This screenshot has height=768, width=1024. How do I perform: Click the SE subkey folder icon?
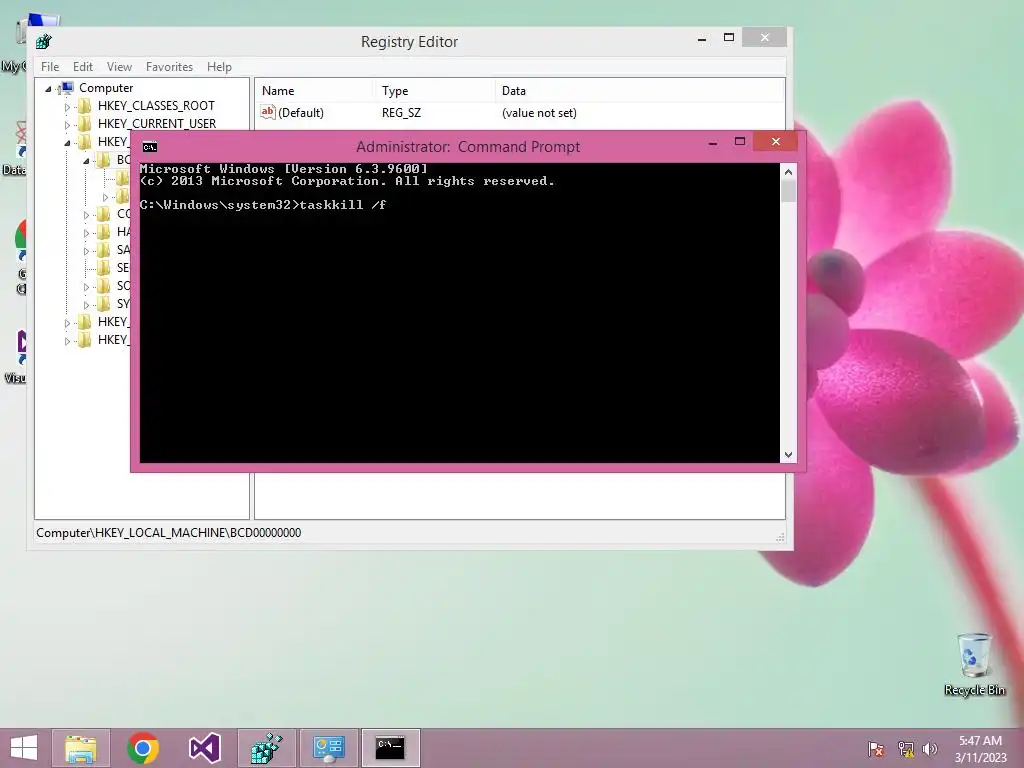[x=103, y=268]
